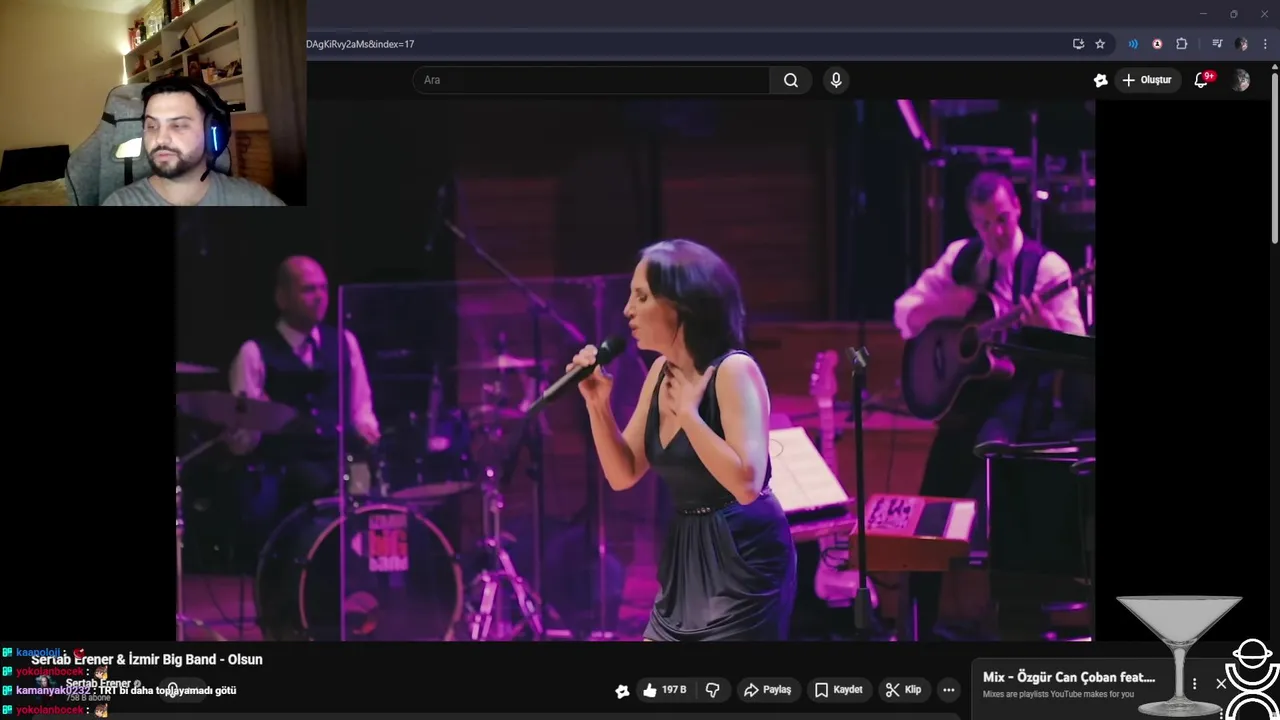Open browser media controls icon
The height and width of the screenshot is (720, 1280).
coord(1217,44)
